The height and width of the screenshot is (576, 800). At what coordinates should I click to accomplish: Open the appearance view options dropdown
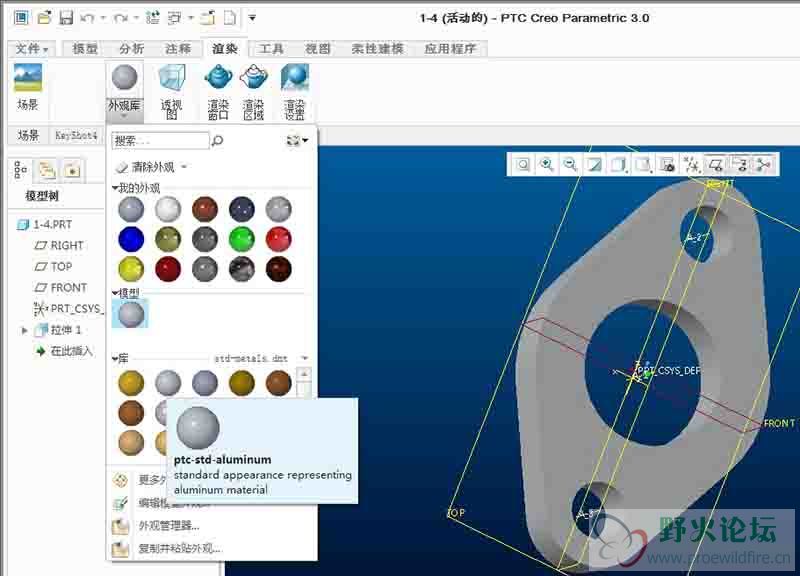pos(297,140)
